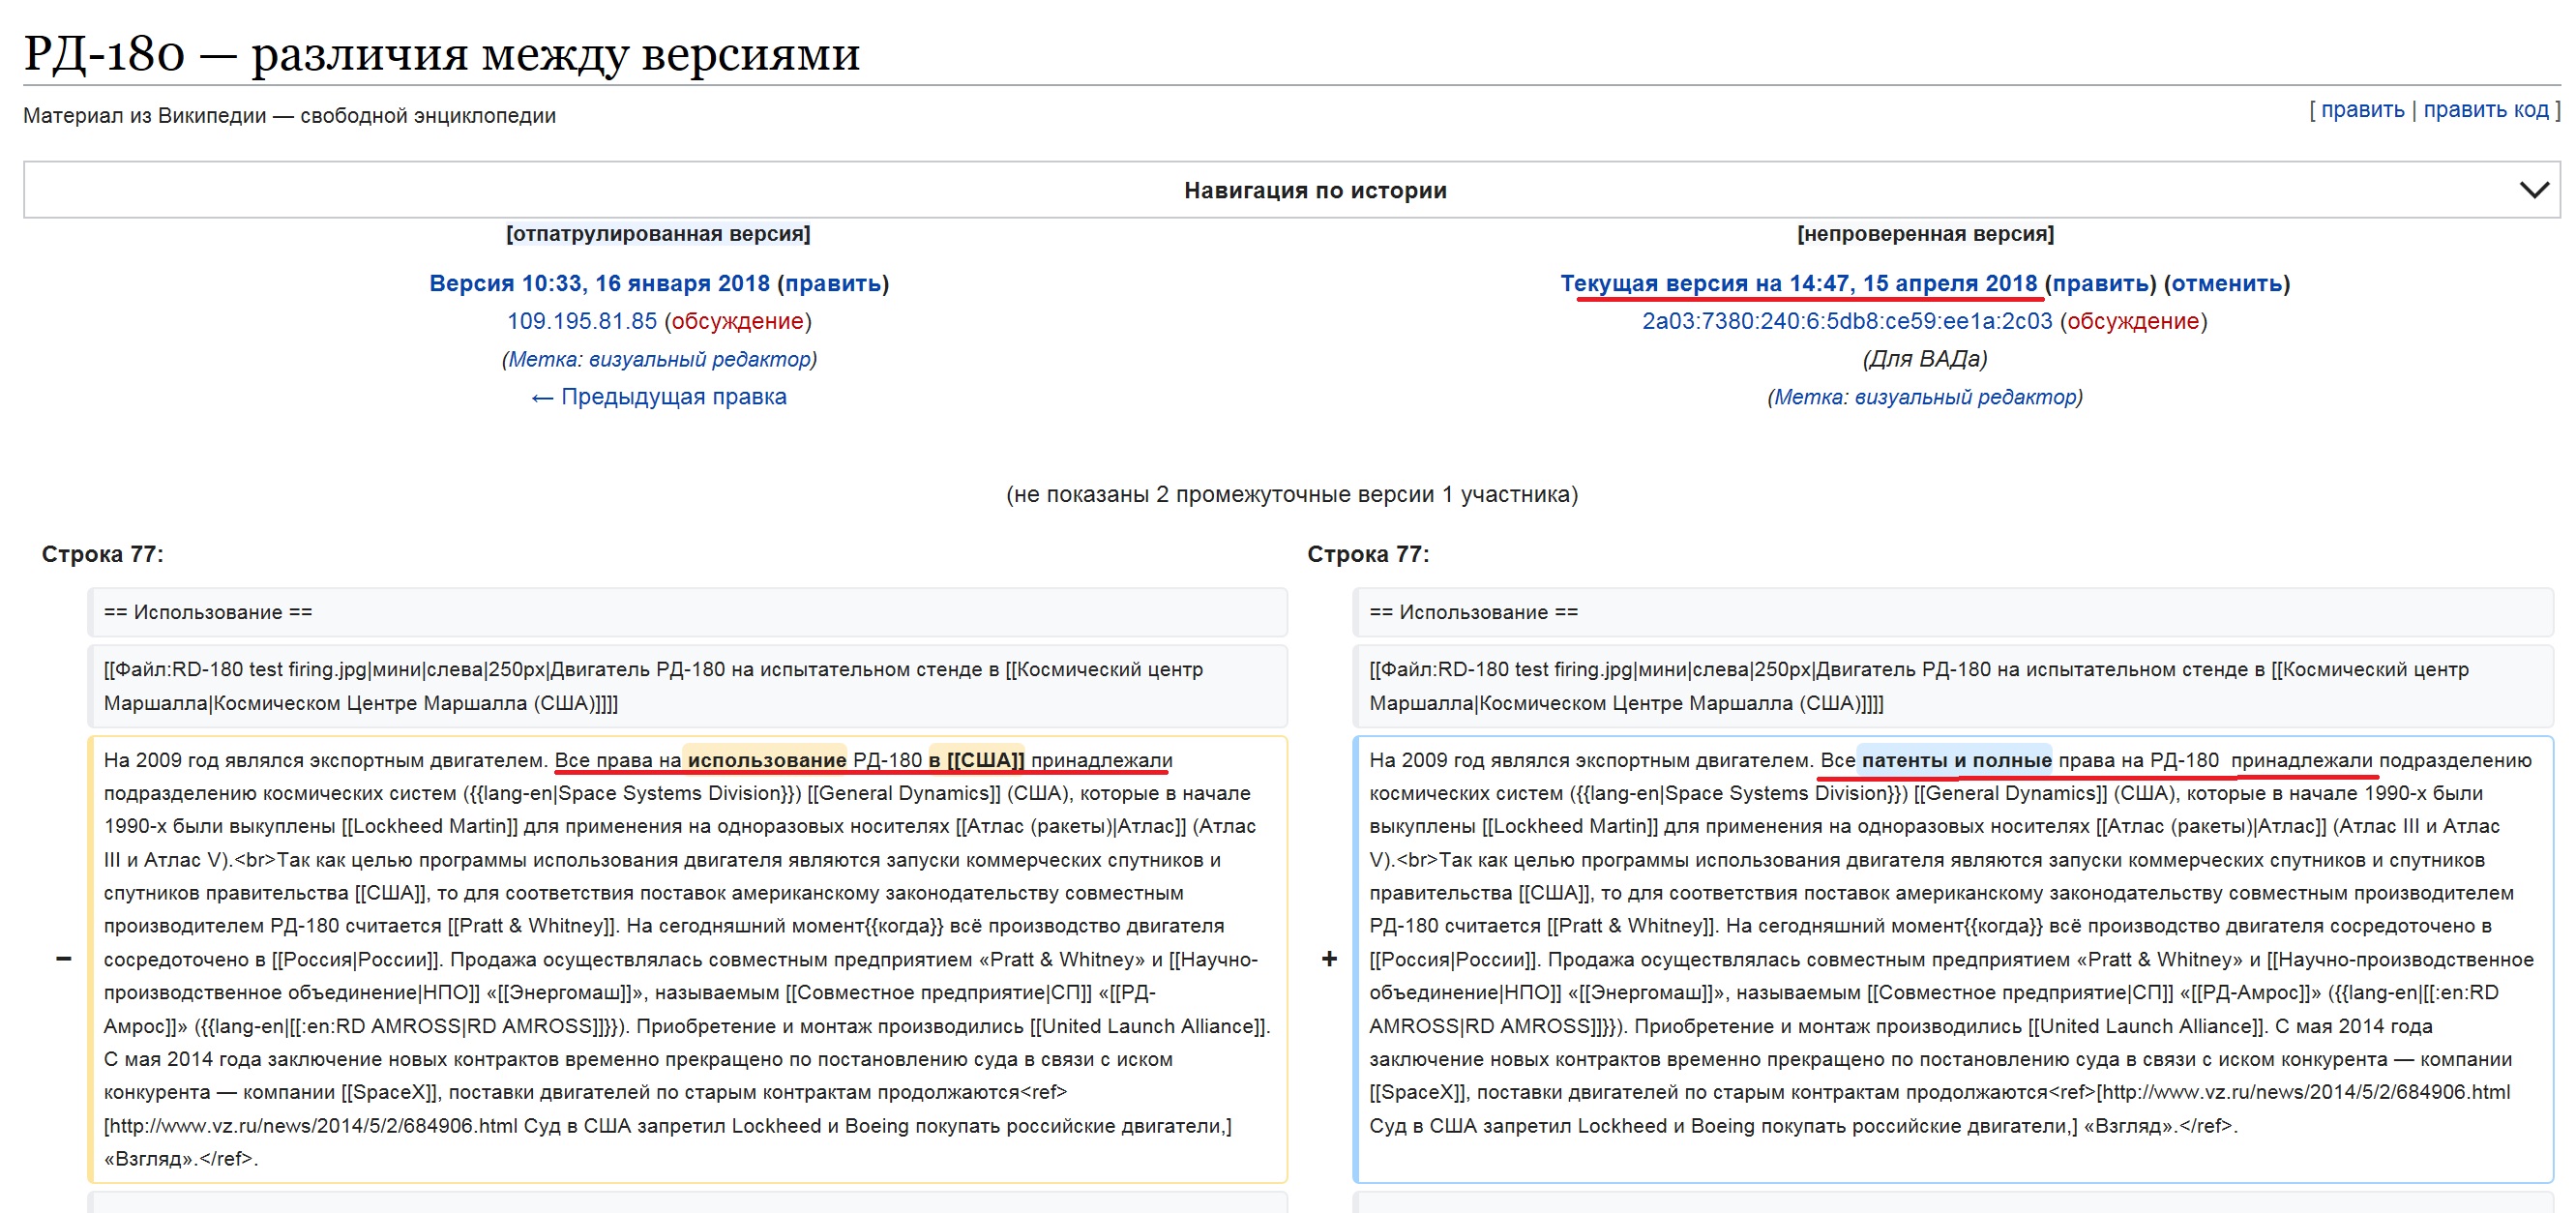Open 'Текущая версия на 14:47, 15 апреля 2018'

[1798, 283]
